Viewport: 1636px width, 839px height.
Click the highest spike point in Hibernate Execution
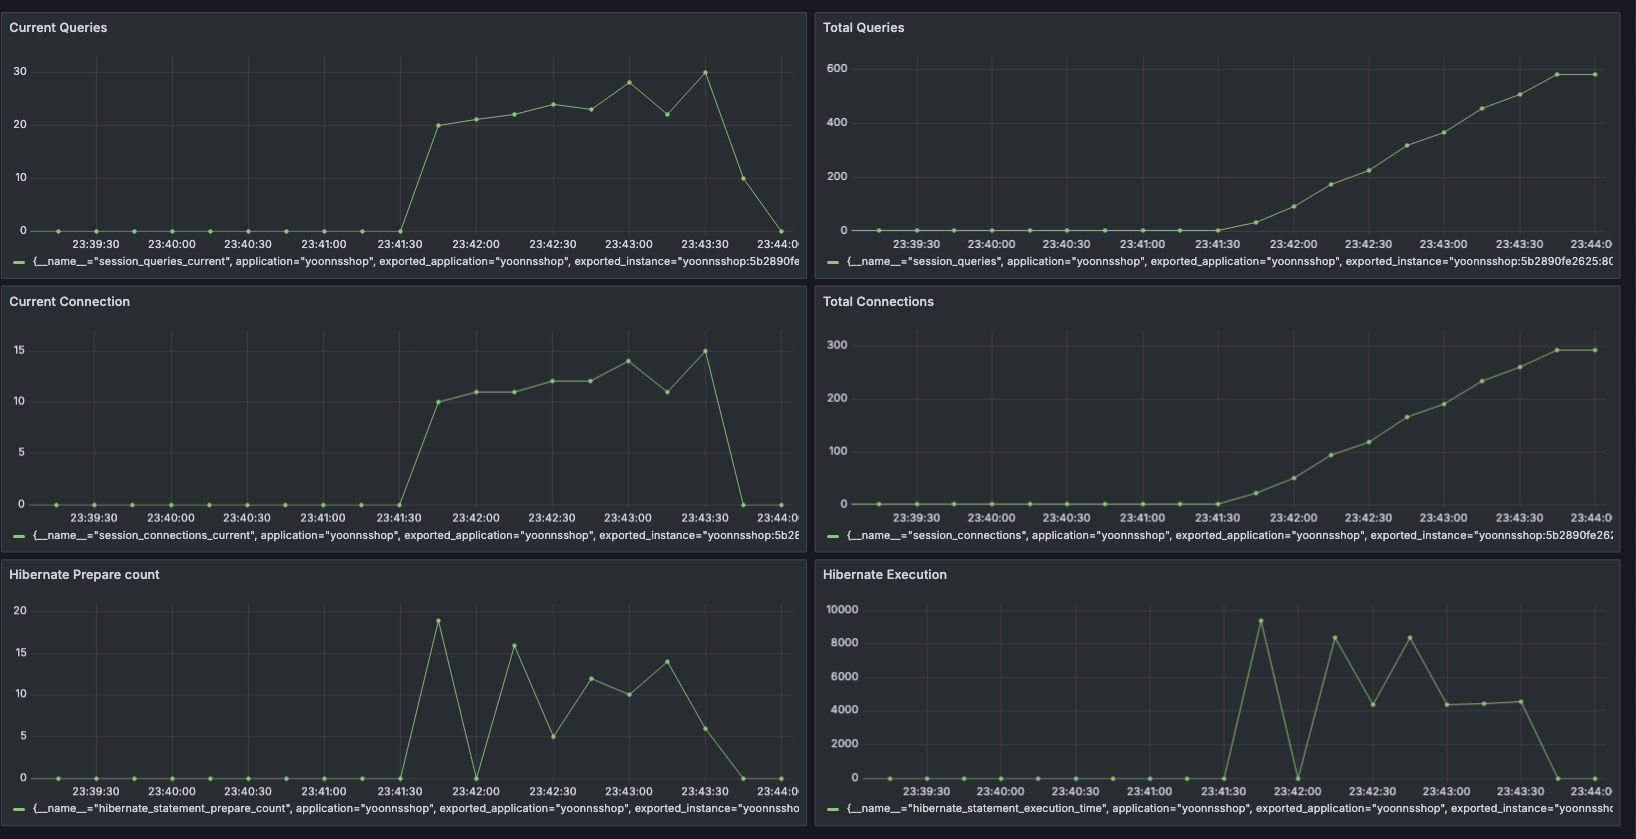point(1261,621)
